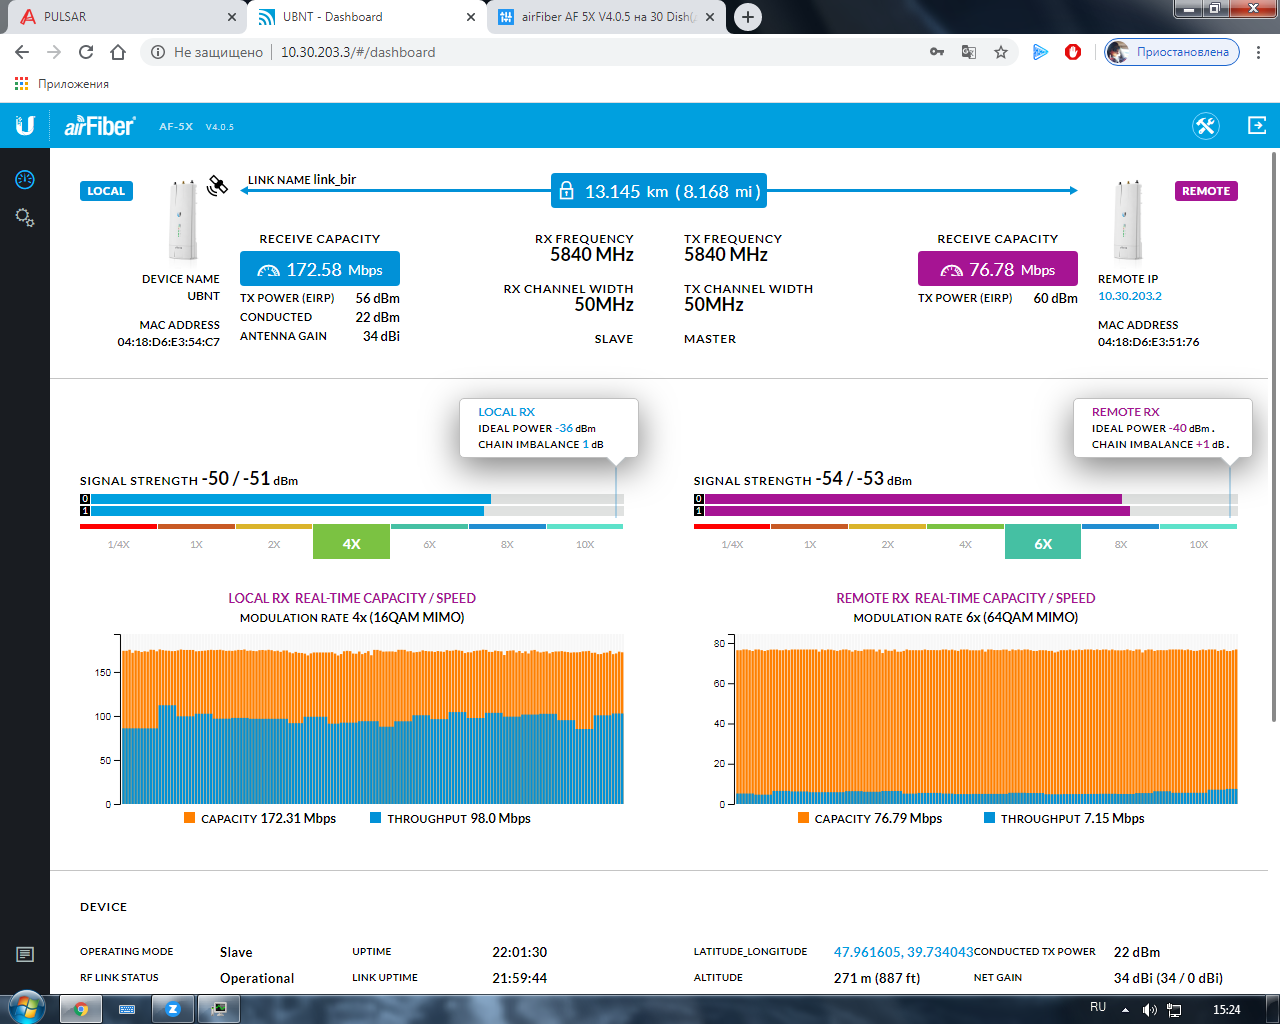Click blue THROUGHPUT 7.15 Mbps legend swatch
1280x1024 pixels.
(990, 818)
